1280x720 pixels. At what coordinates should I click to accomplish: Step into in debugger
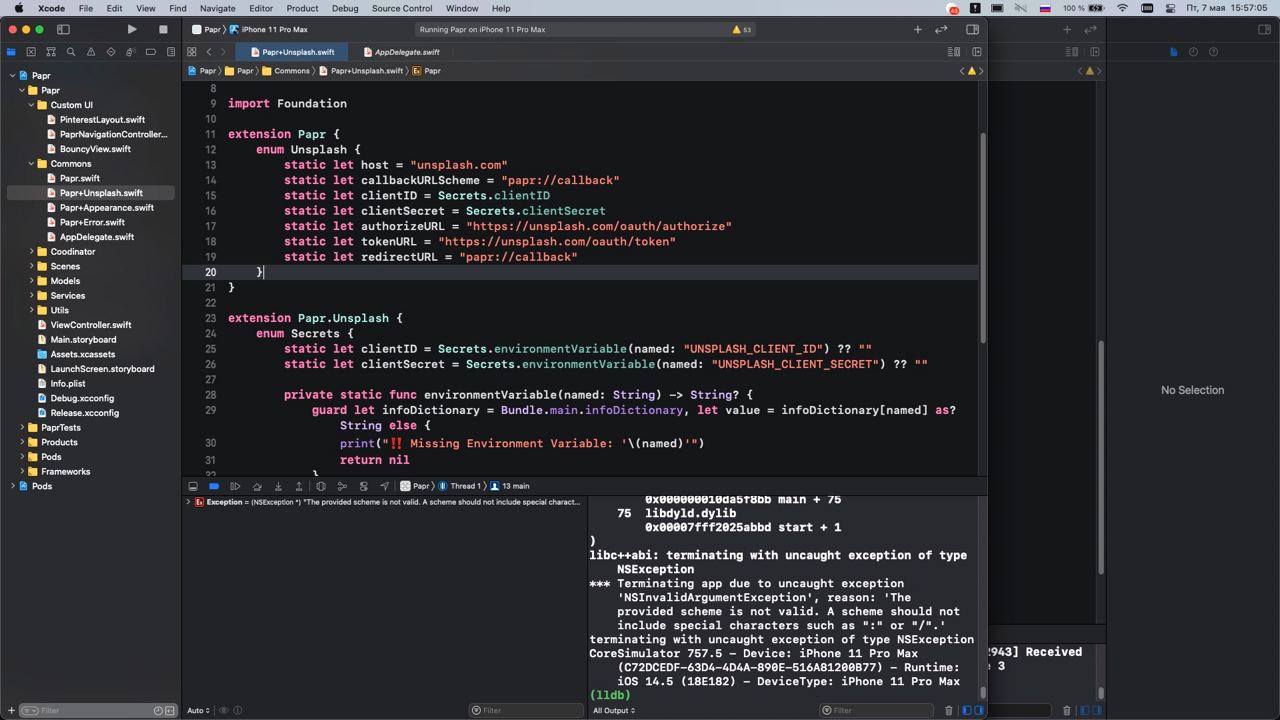tap(278, 486)
